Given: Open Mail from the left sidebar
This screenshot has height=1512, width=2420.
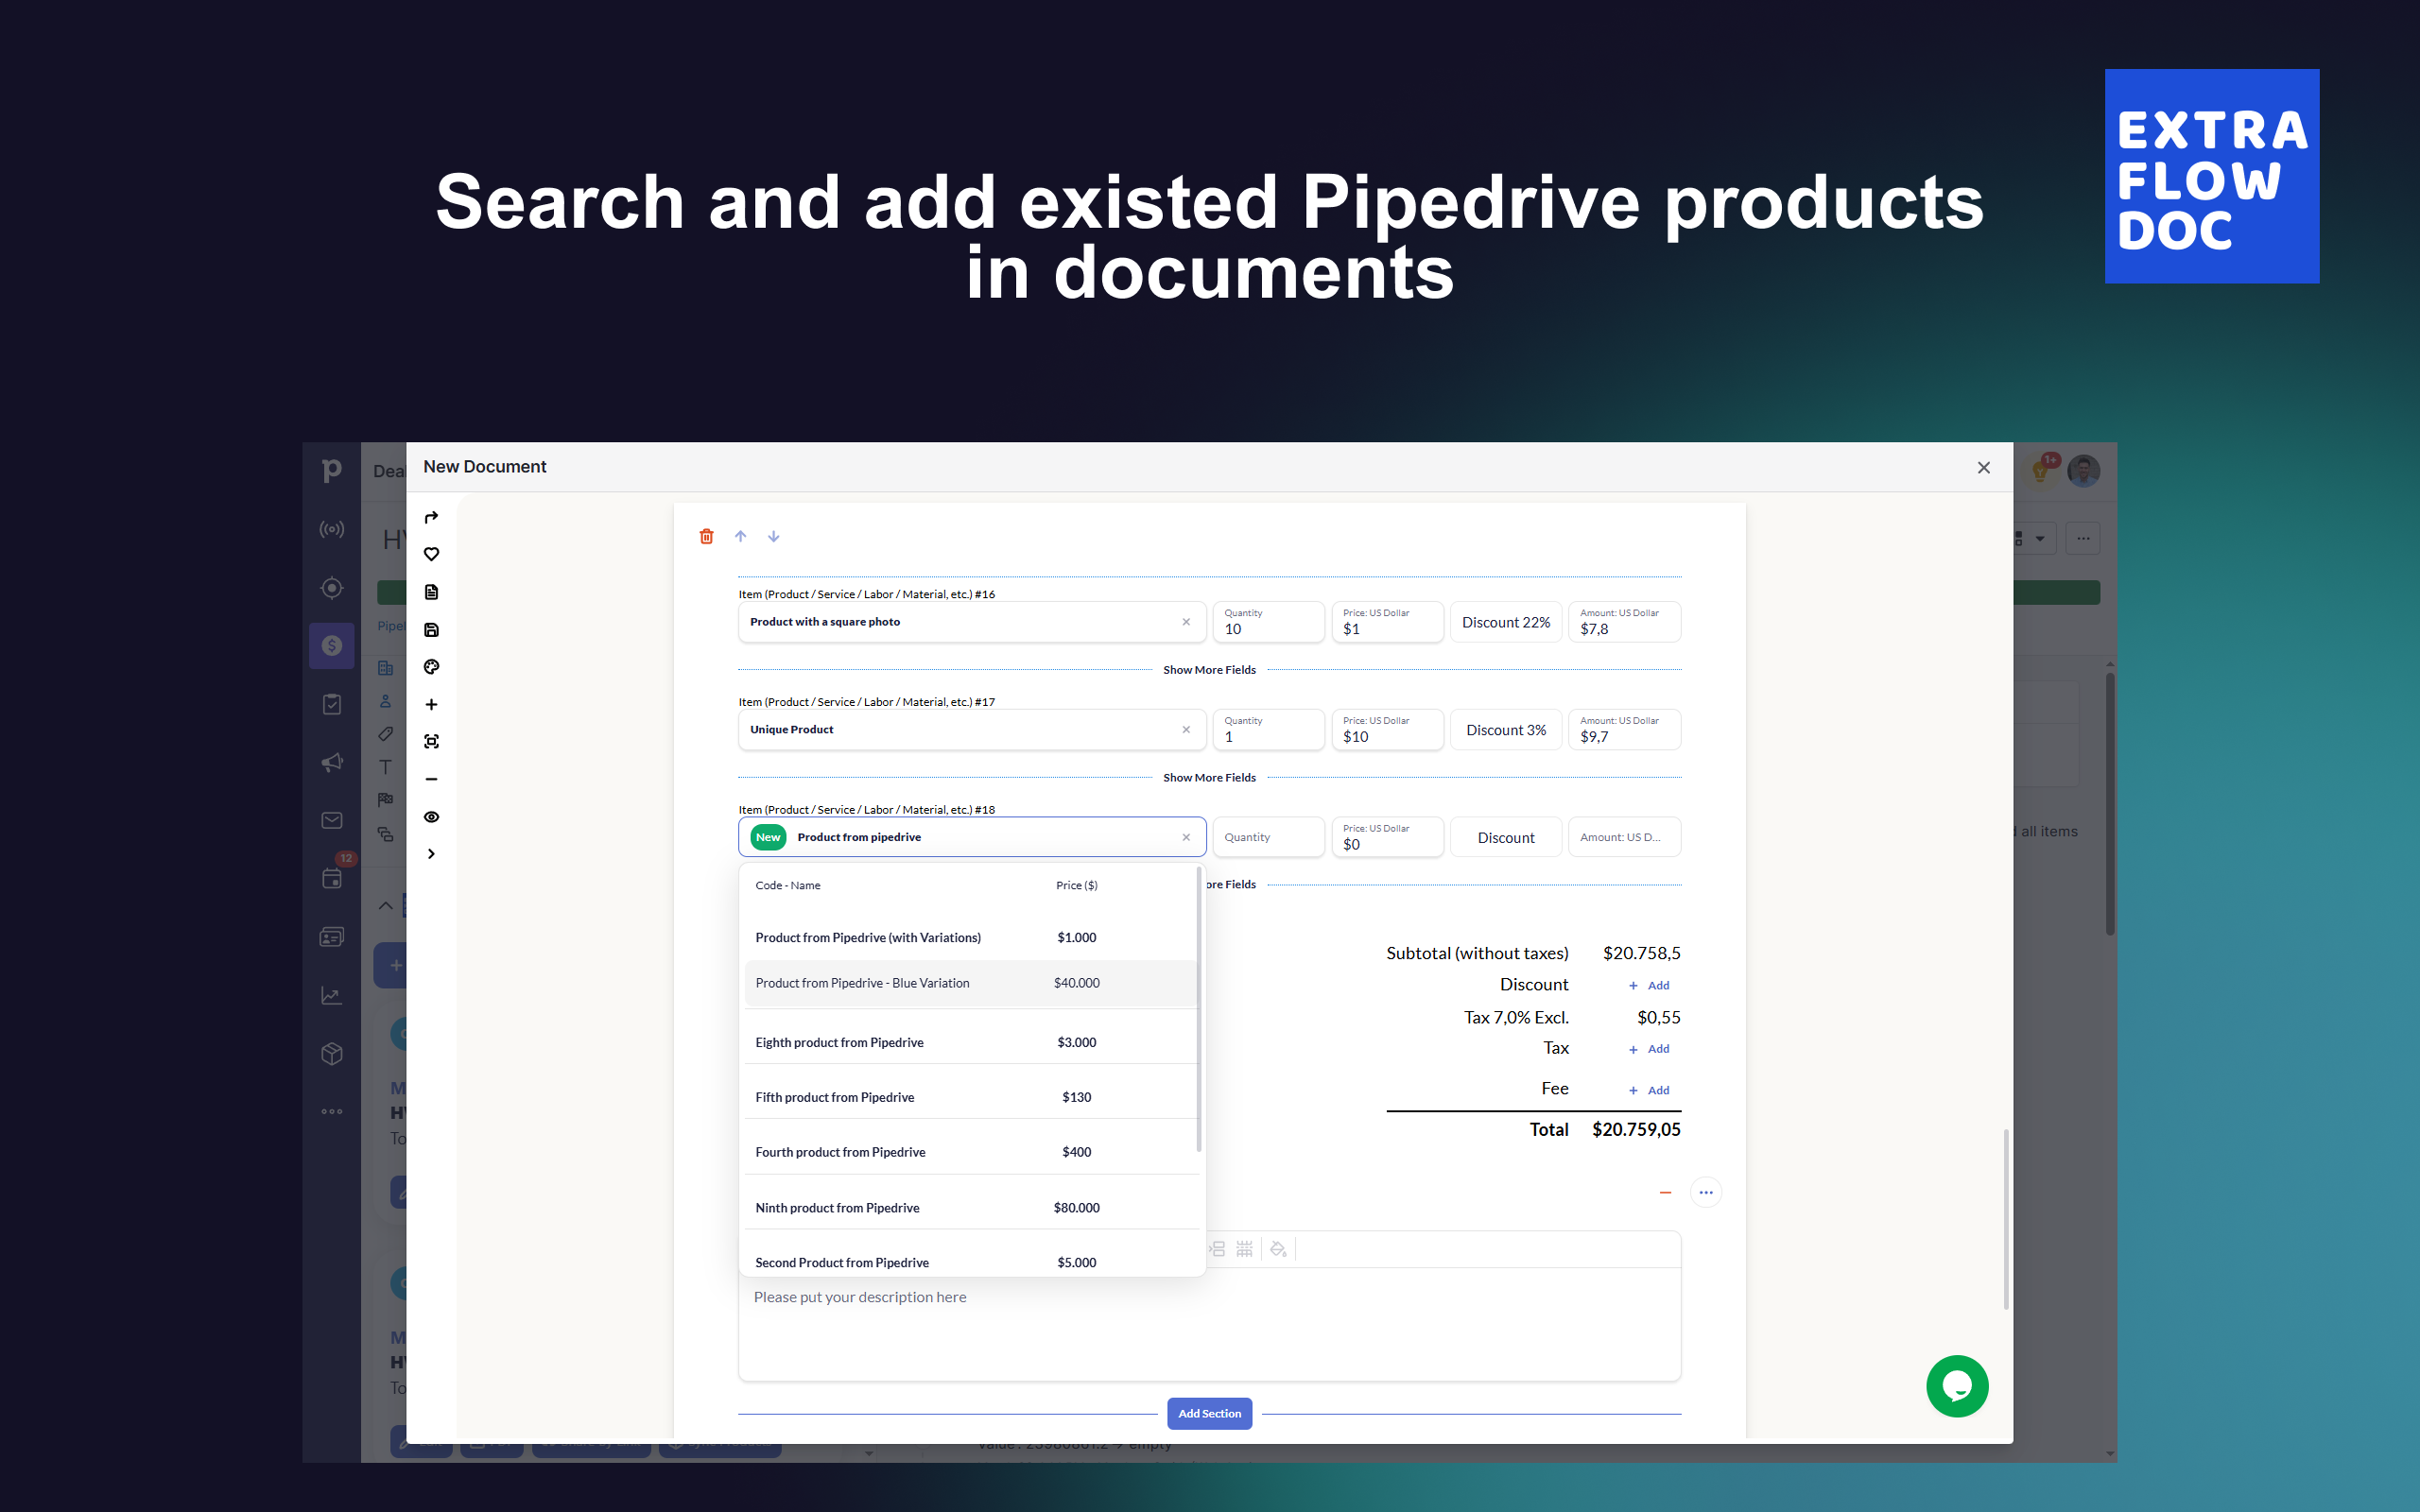Looking at the screenshot, I should [x=331, y=819].
